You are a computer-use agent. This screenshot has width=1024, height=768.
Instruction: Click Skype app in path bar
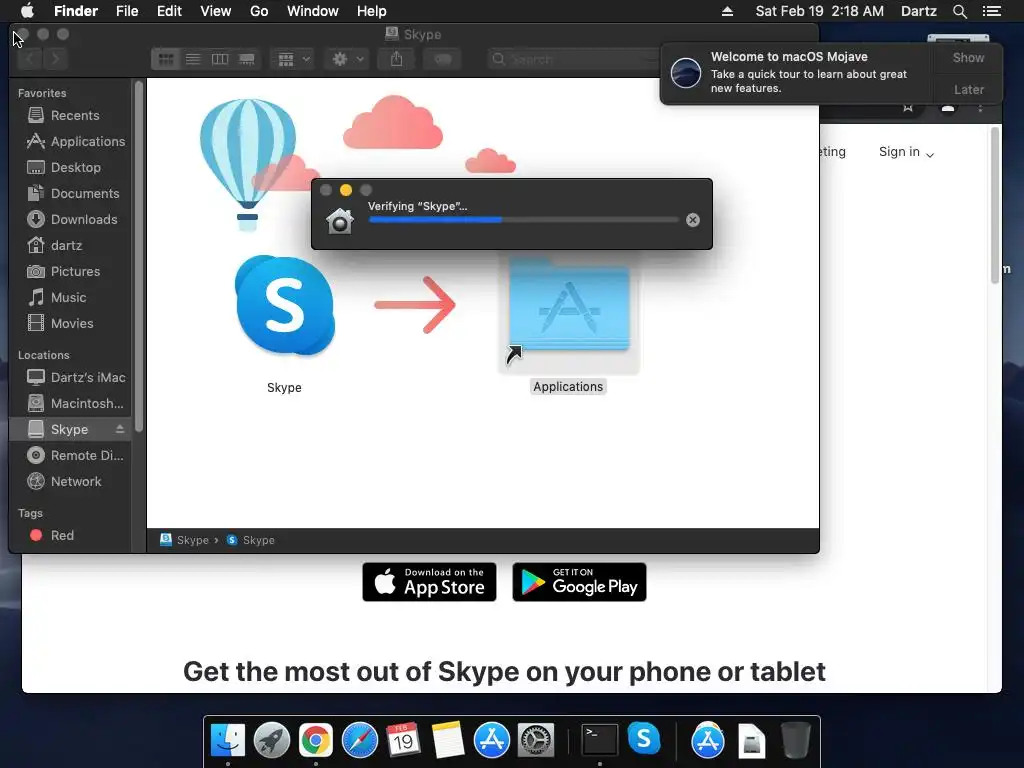coord(251,540)
